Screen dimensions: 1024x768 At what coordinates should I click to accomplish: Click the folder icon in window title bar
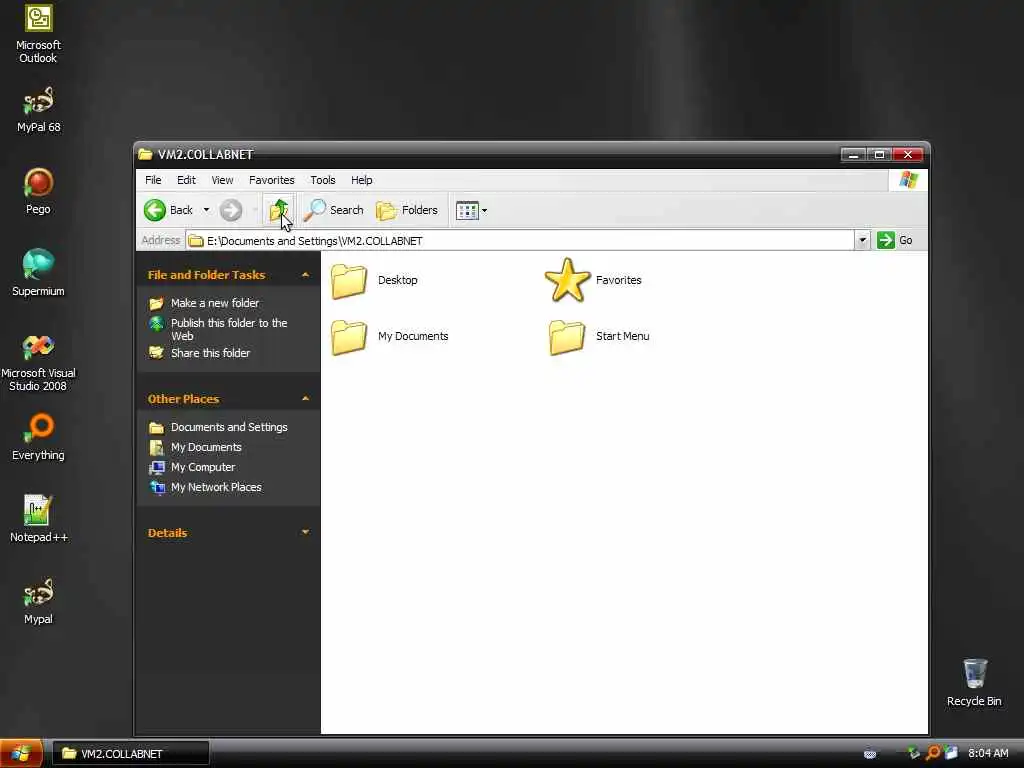pos(145,155)
